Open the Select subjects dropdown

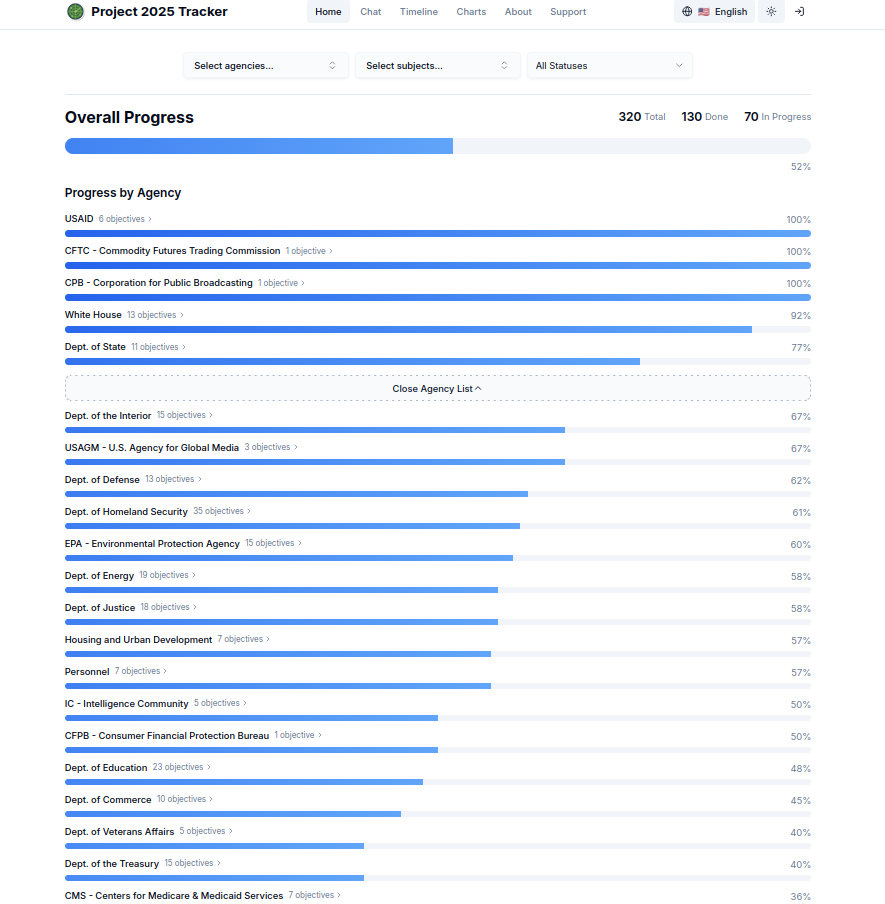click(438, 66)
